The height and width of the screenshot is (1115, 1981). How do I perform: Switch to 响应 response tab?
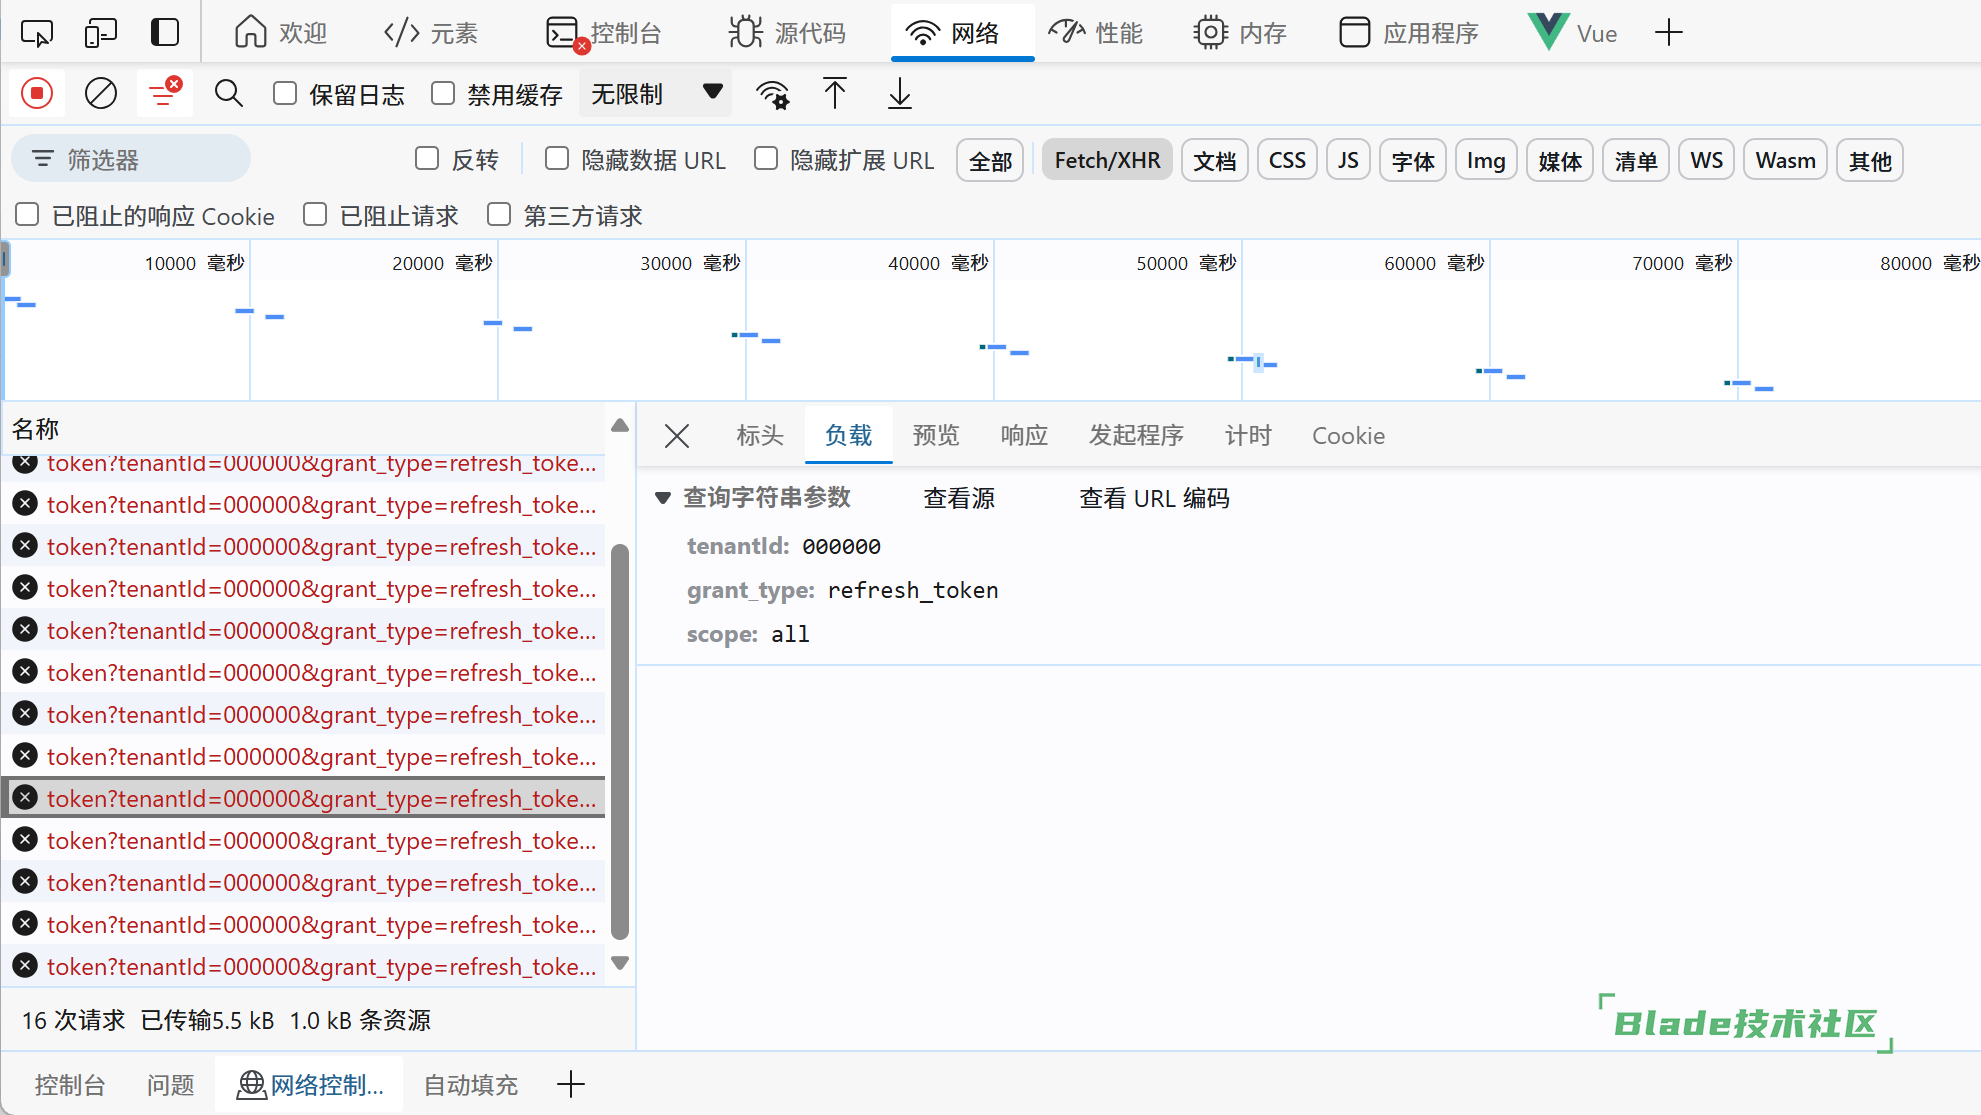1024,436
